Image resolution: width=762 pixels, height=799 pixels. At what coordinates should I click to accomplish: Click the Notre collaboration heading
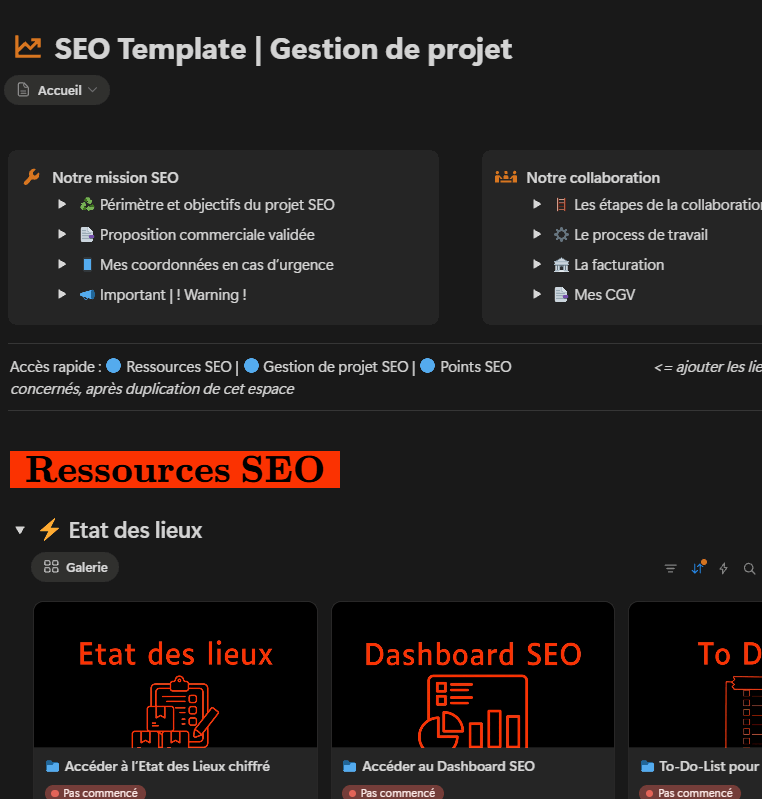[x=593, y=177]
